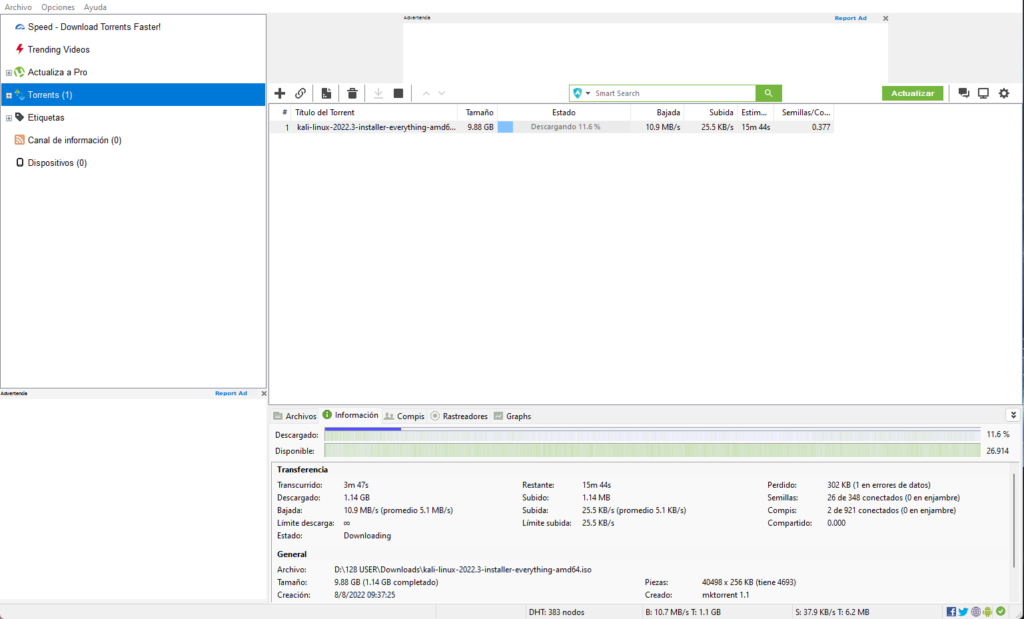Select Trending Videos in sidebar
Image resolution: width=1024 pixels, height=619 pixels.
tap(59, 50)
